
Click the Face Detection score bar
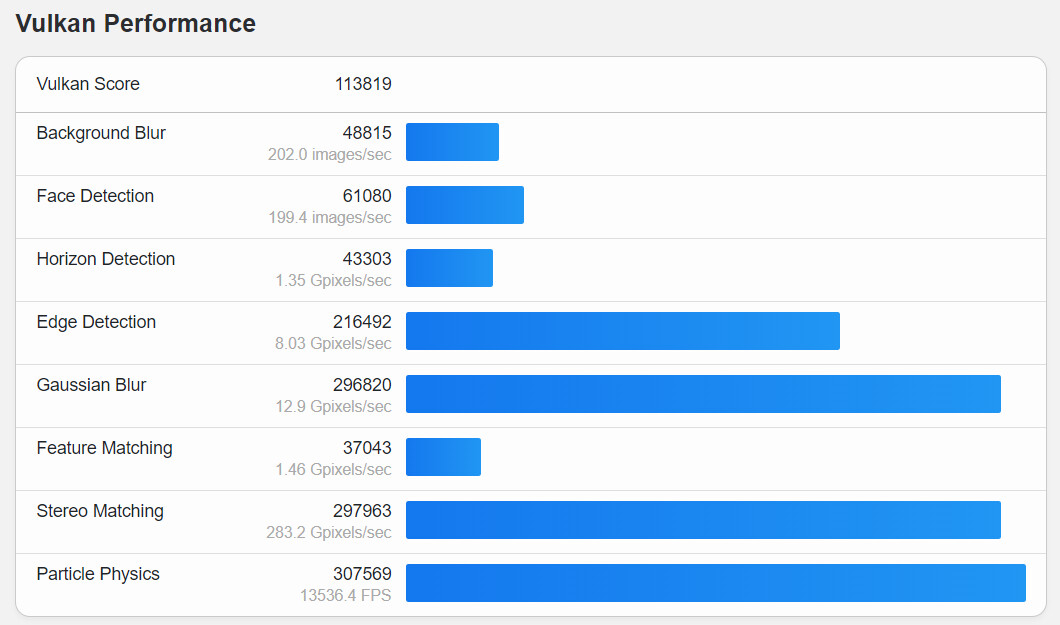click(x=465, y=205)
